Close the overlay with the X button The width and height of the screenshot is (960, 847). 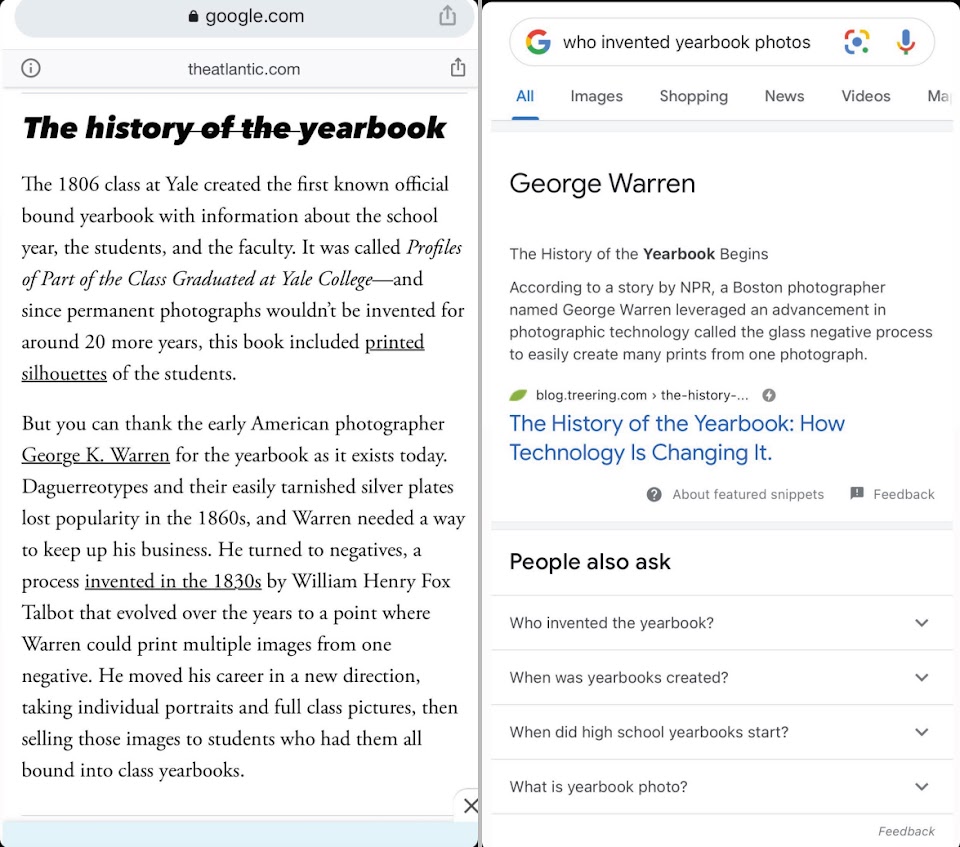(471, 805)
